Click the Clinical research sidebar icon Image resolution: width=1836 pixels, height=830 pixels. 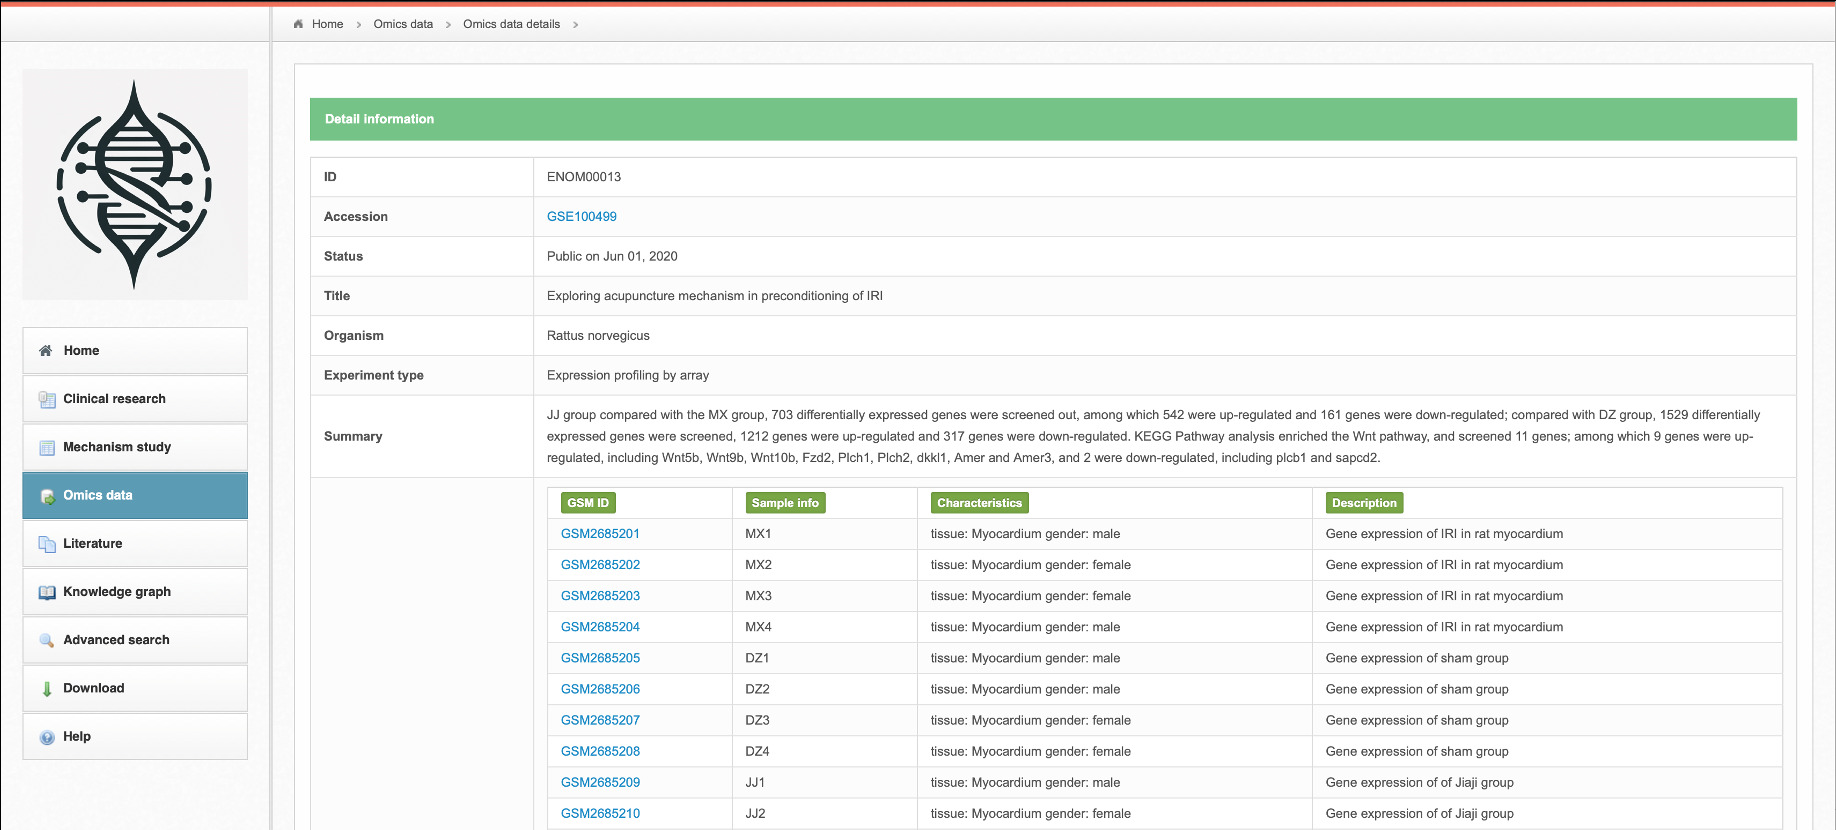pyautogui.click(x=47, y=399)
